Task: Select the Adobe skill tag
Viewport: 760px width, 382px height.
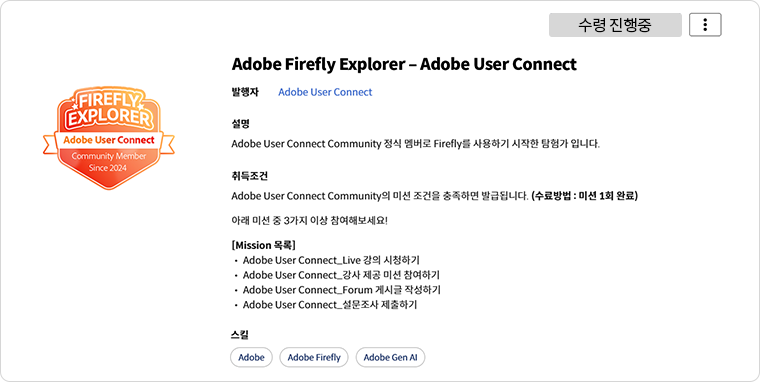Action: pos(251,357)
